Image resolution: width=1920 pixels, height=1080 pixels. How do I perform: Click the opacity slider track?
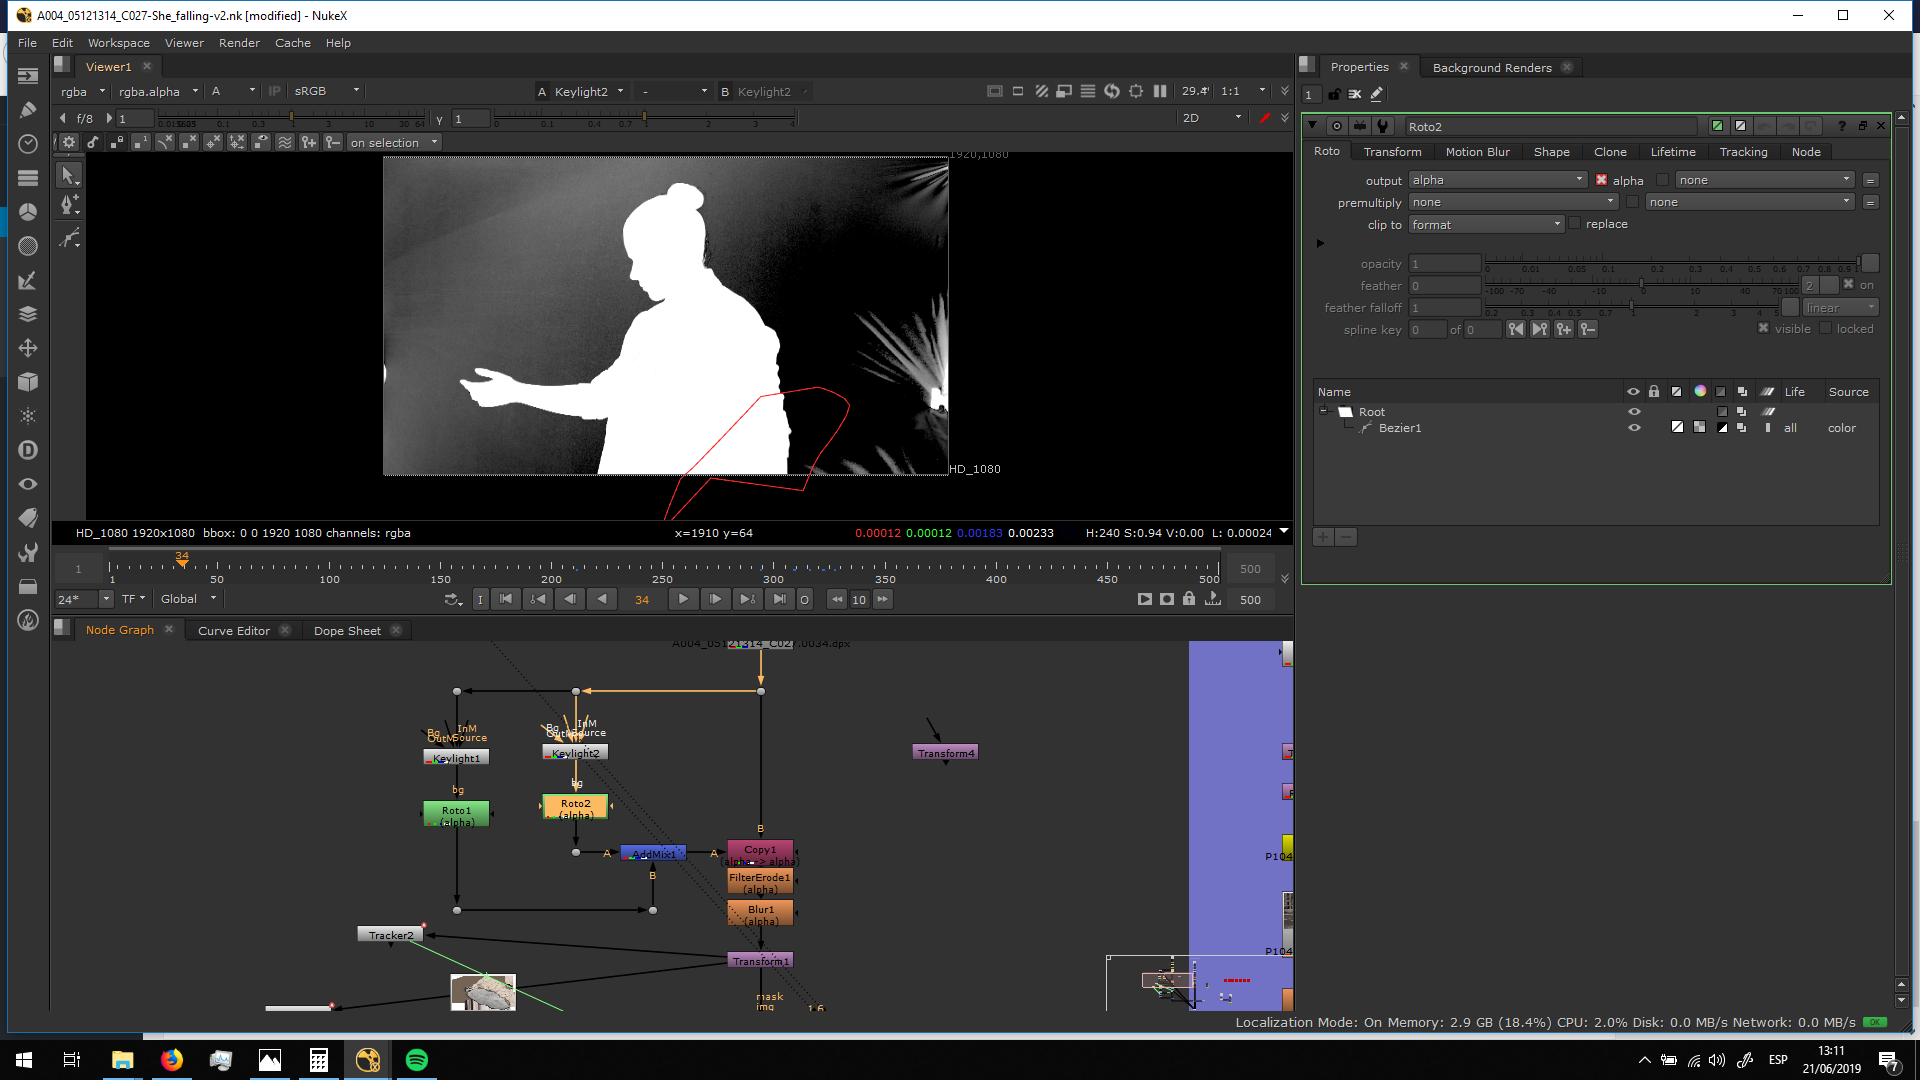1670,263
